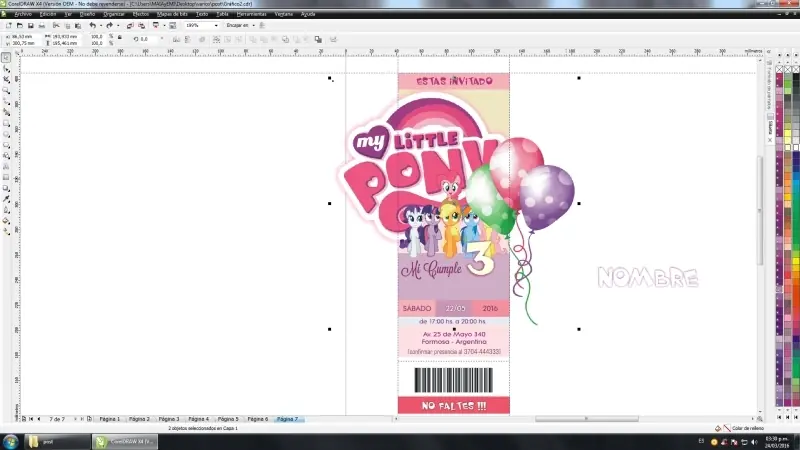800x450 pixels.
Task: Expand the application launcher dropdown arrow
Action: (164, 25)
